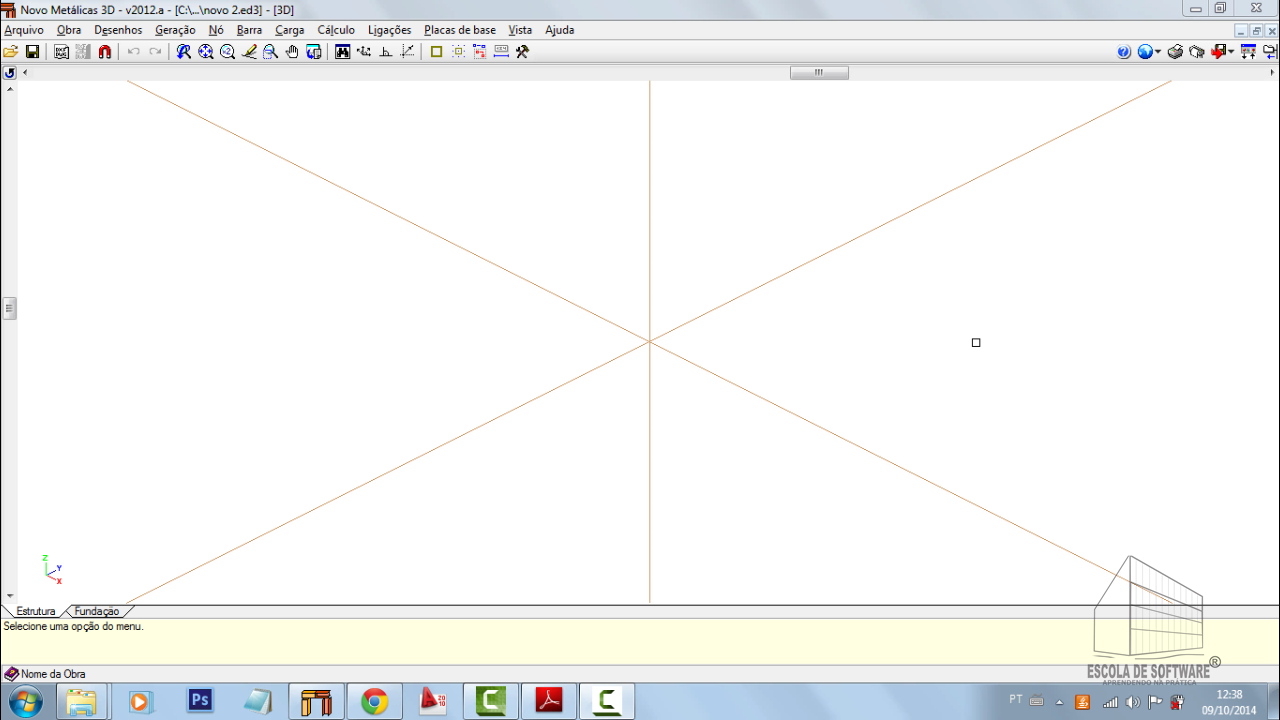Click the hammer and wrench tools icon
This screenshot has height=720, width=1280.
[x=522, y=52]
